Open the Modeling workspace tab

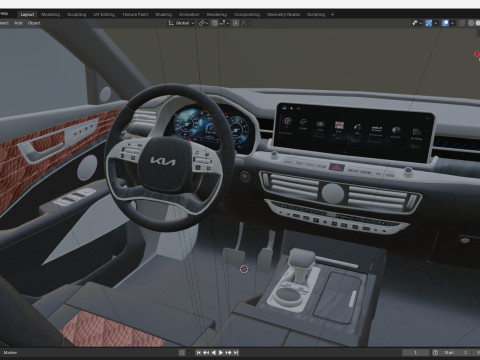(x=51, y=15)
